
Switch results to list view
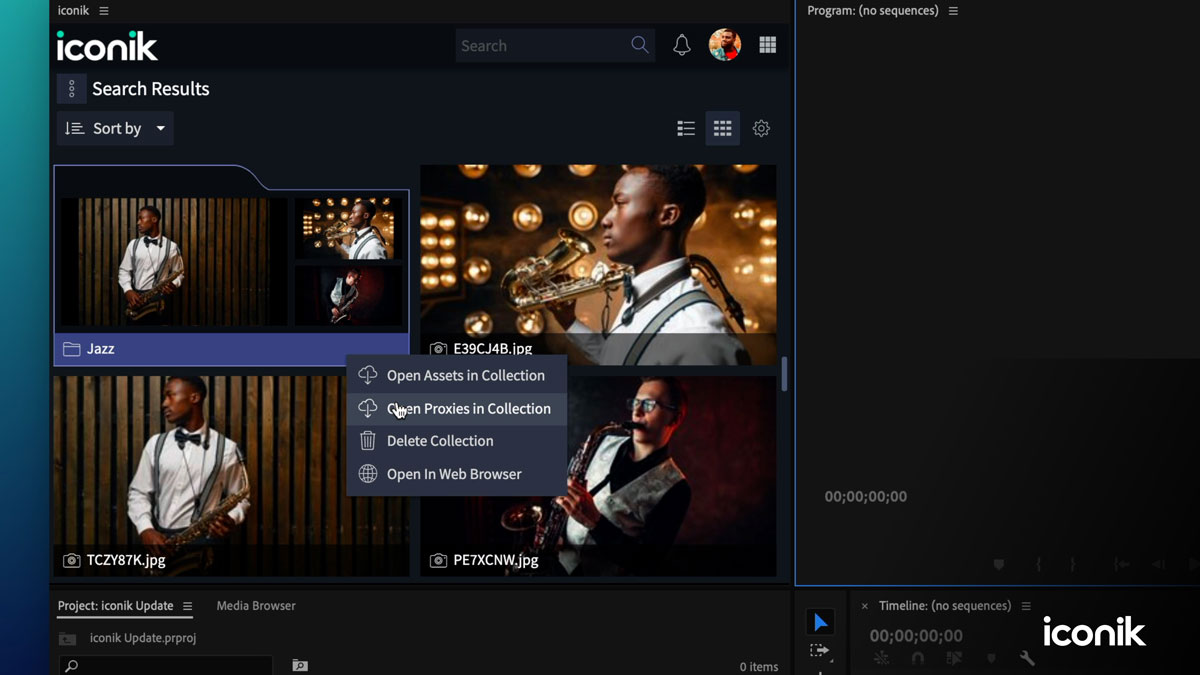coord(685,128)
